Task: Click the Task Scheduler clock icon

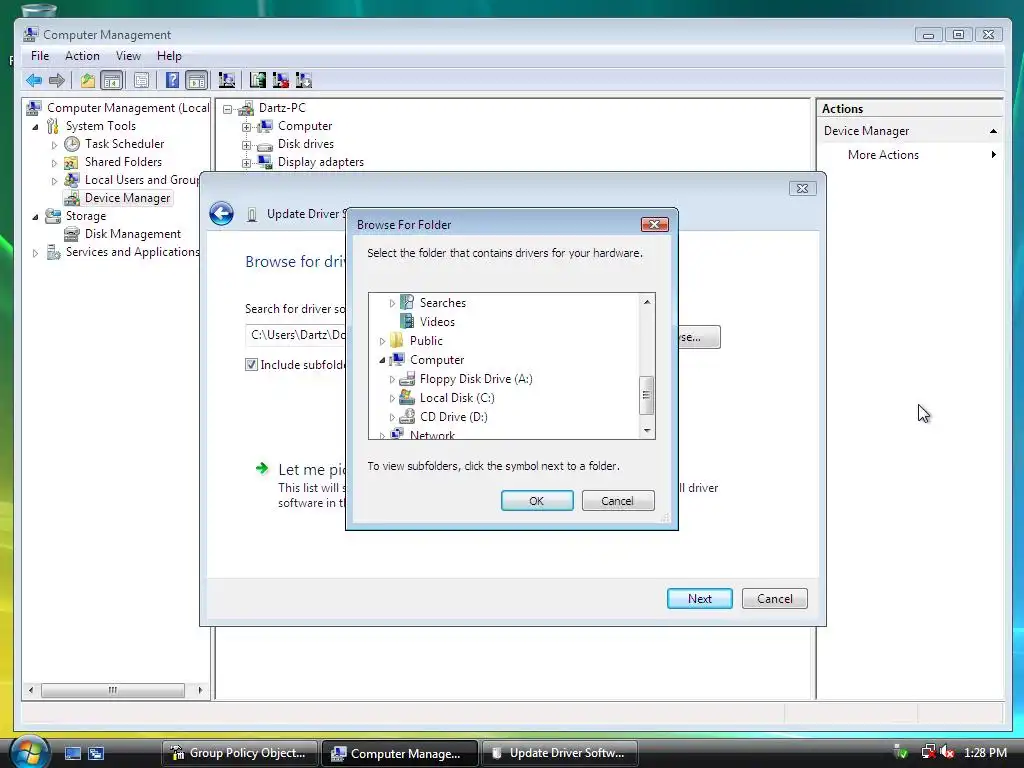Action: 72,144
